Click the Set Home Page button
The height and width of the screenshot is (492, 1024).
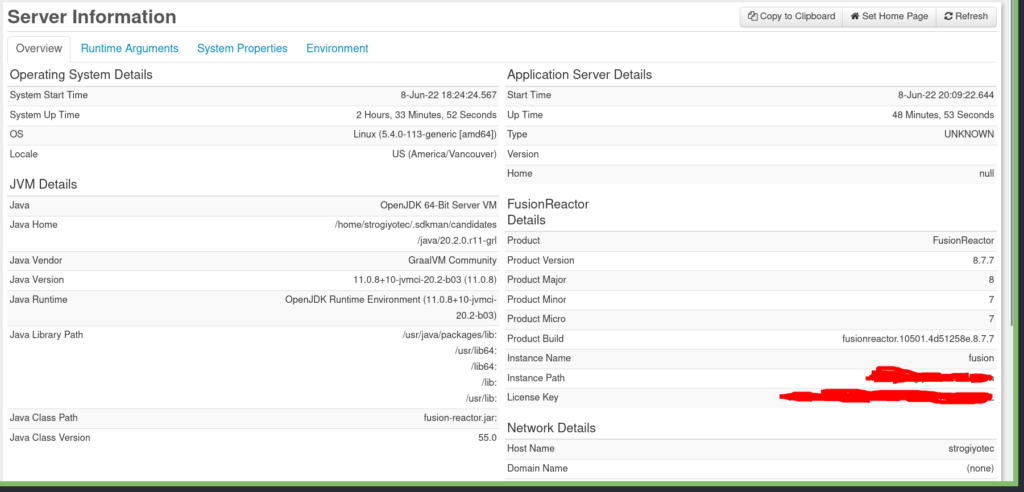tap(889, 16)
